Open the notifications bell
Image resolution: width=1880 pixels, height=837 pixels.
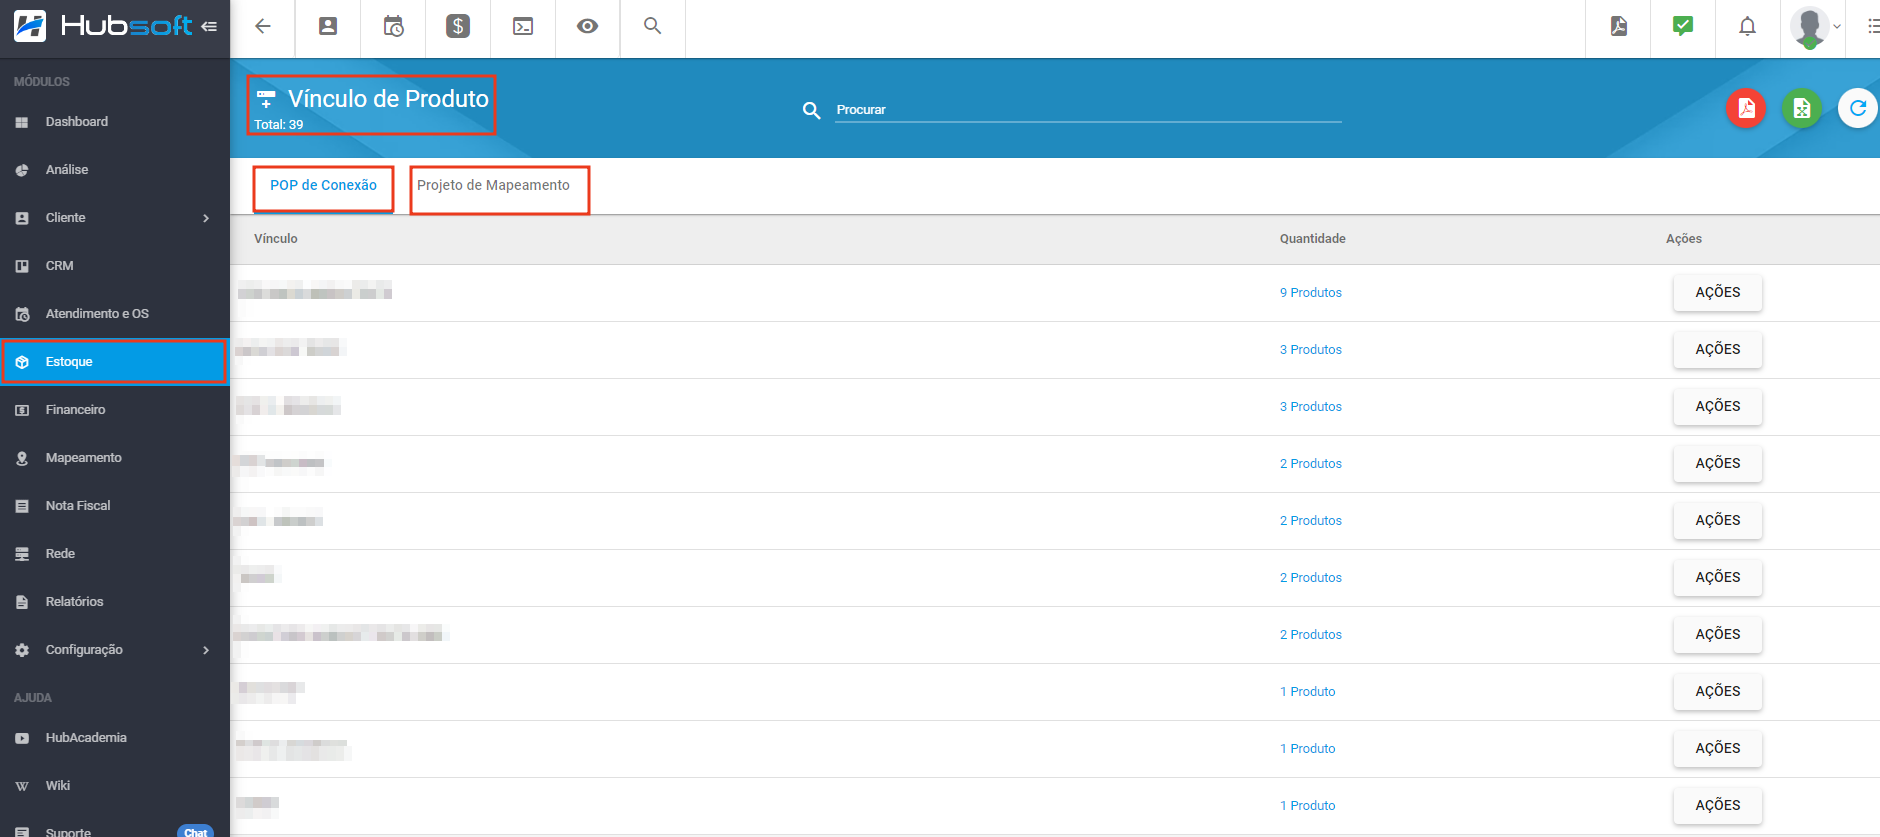click(1747, 26)
